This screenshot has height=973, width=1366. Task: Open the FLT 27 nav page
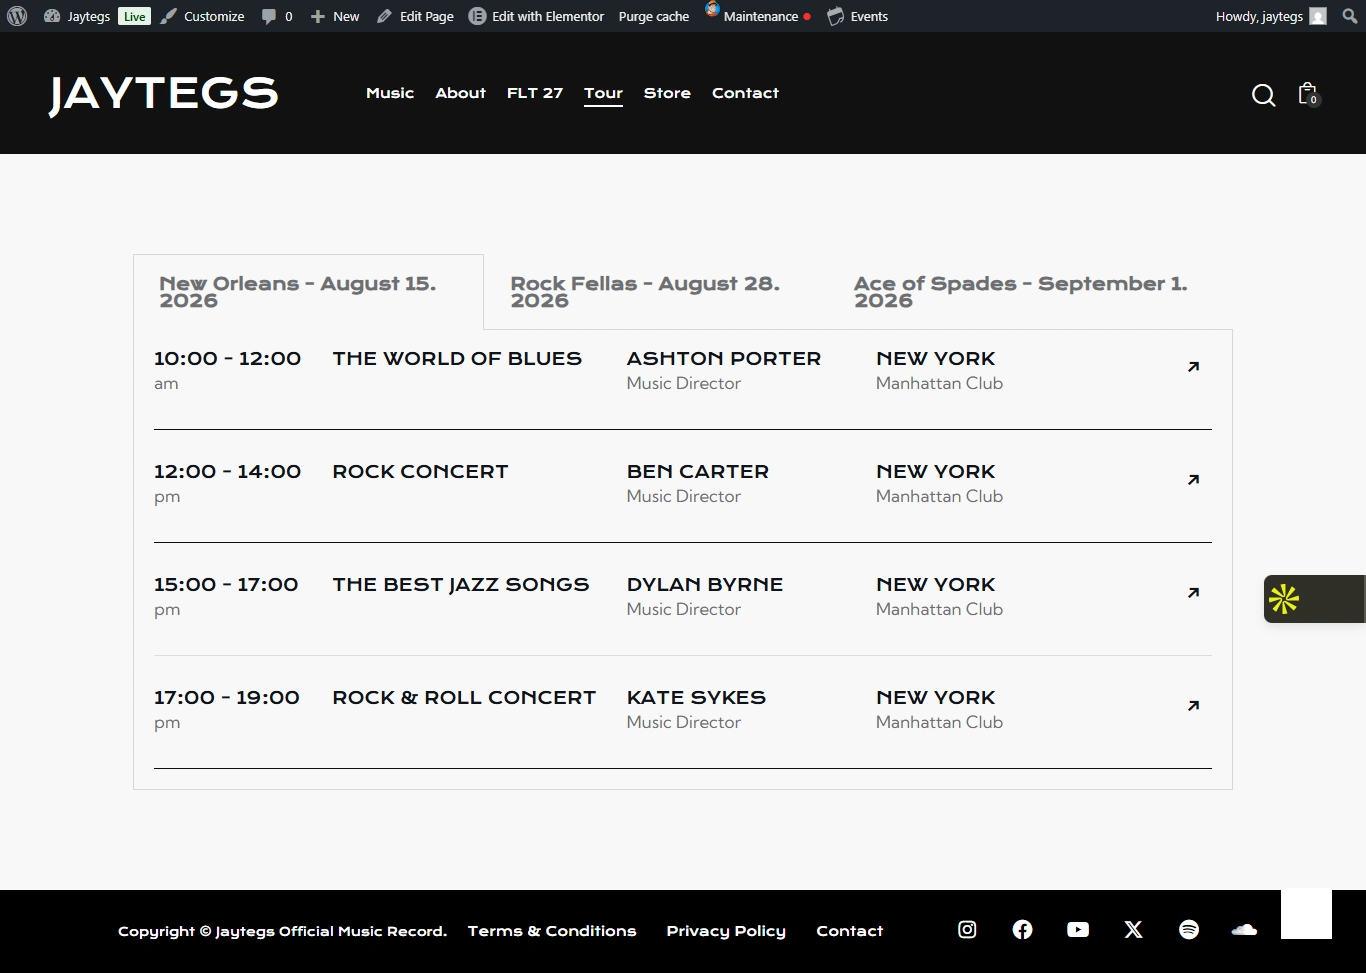pos(535,93)
